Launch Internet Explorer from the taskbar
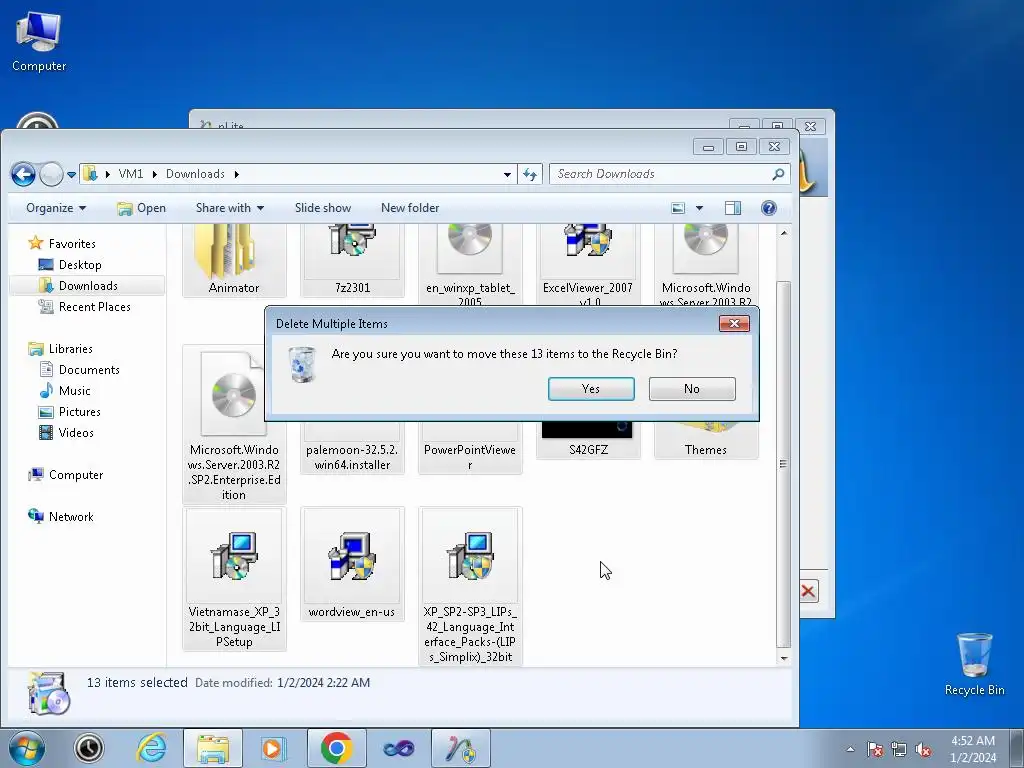The height and width of the screenshot is (768, 1024). [x=151, y=748]
